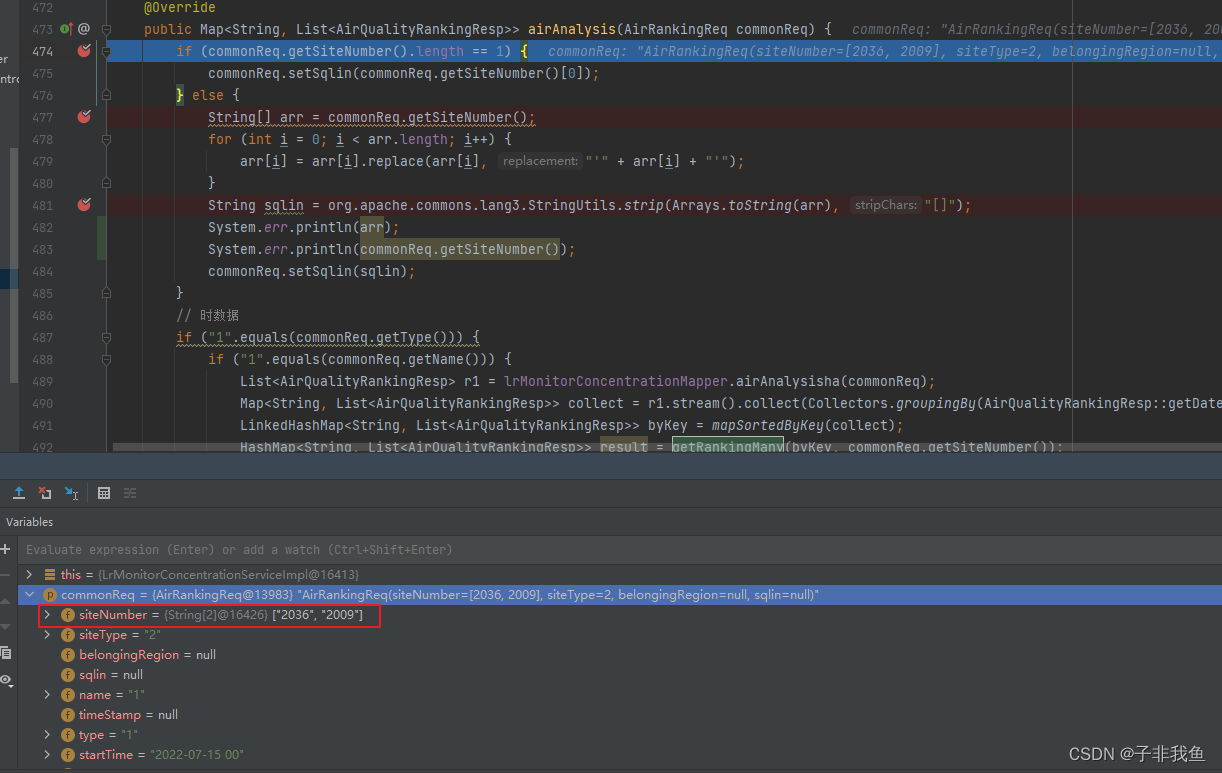Click the fold marker at line 476

coord(106,95)
